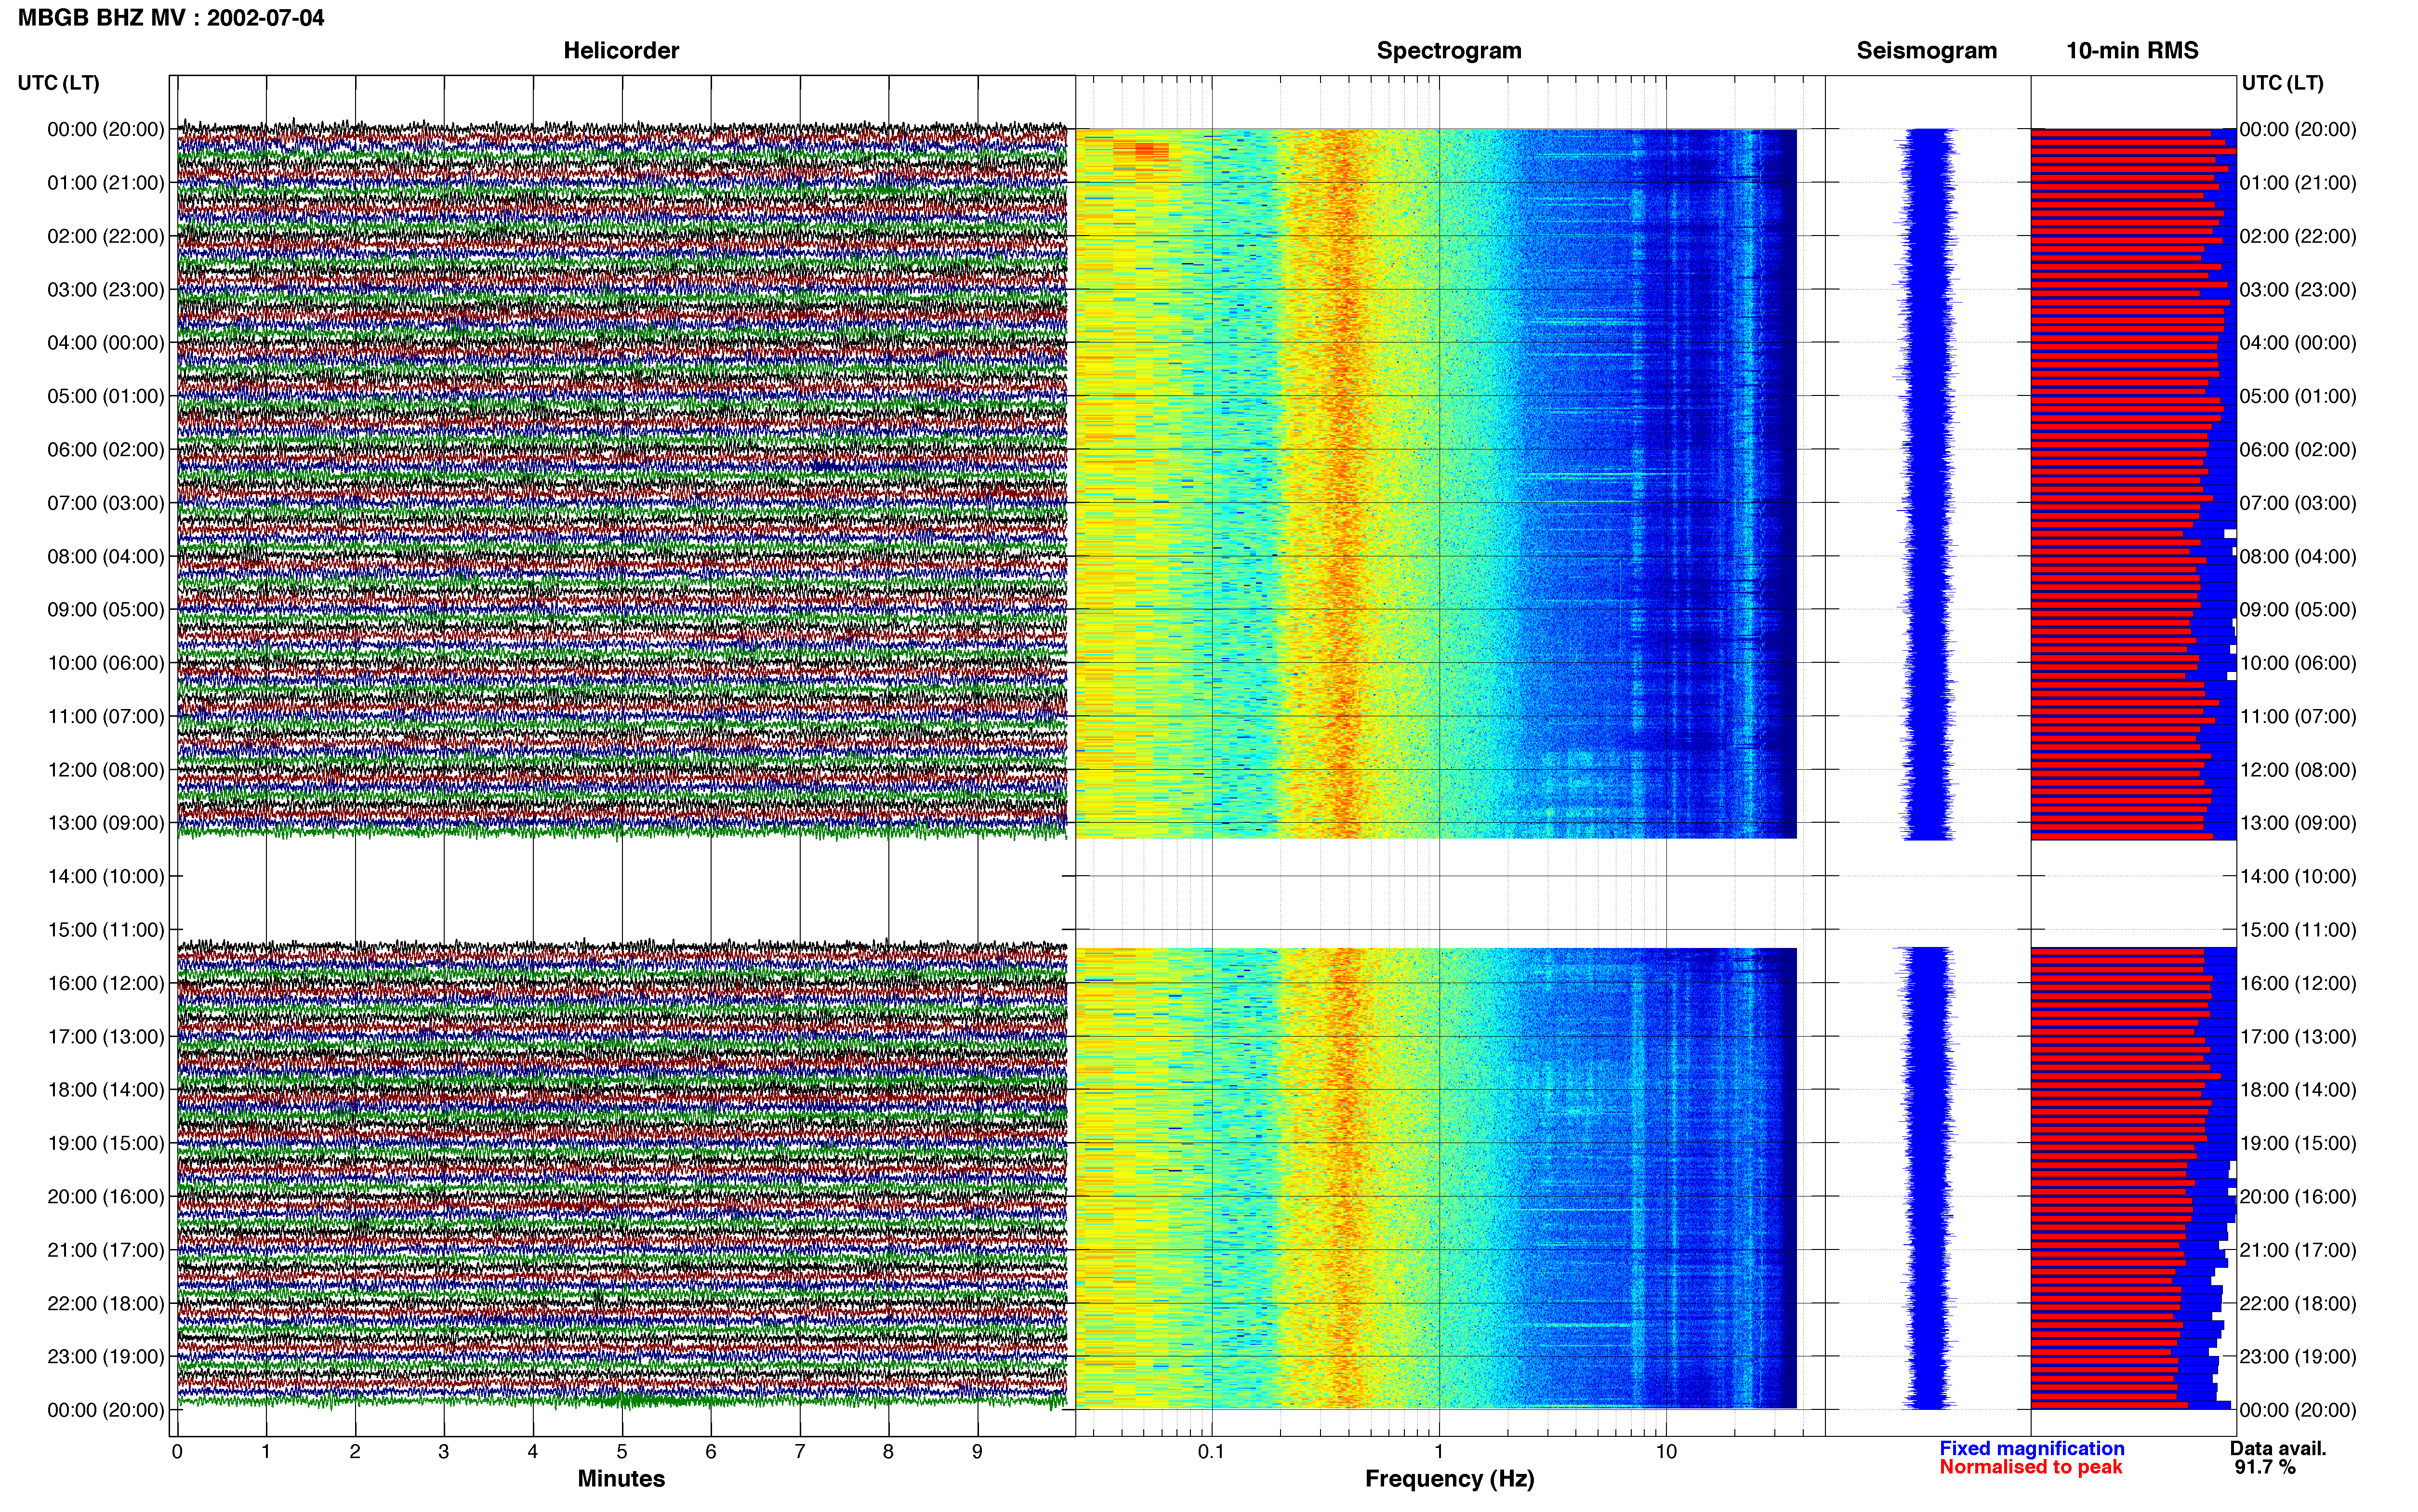The width and height of the screenshot is (2418, 1512).
Task: Click right-axis time label '16:00 (12:00)'
Action: (x=2298, y=983)
